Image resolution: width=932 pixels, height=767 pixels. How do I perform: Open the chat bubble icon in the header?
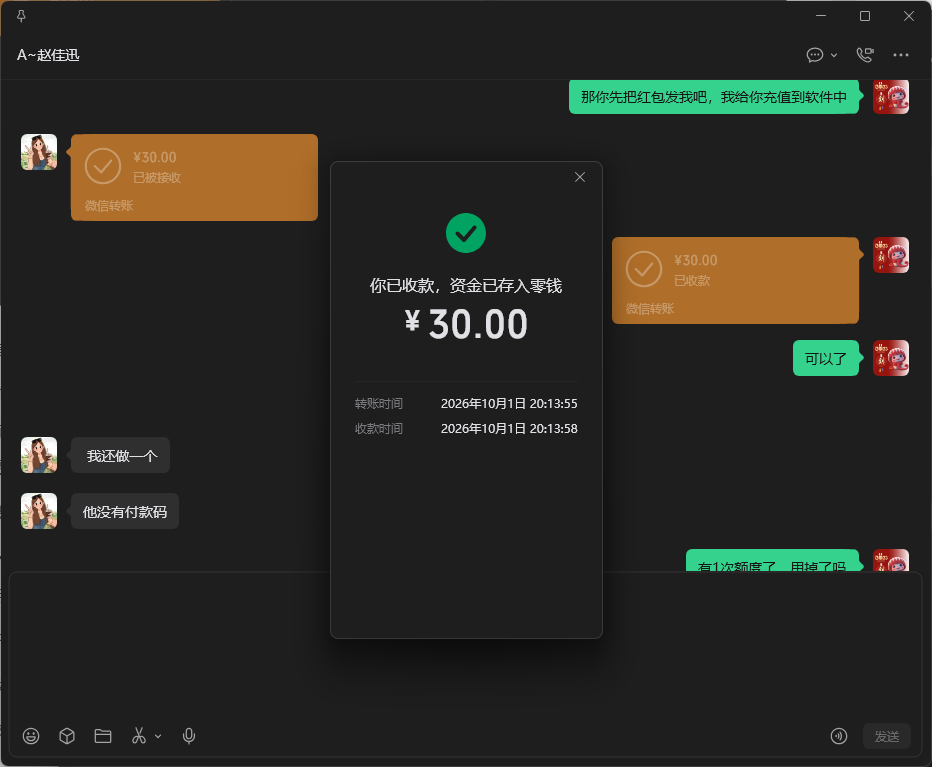coord(815,55)
